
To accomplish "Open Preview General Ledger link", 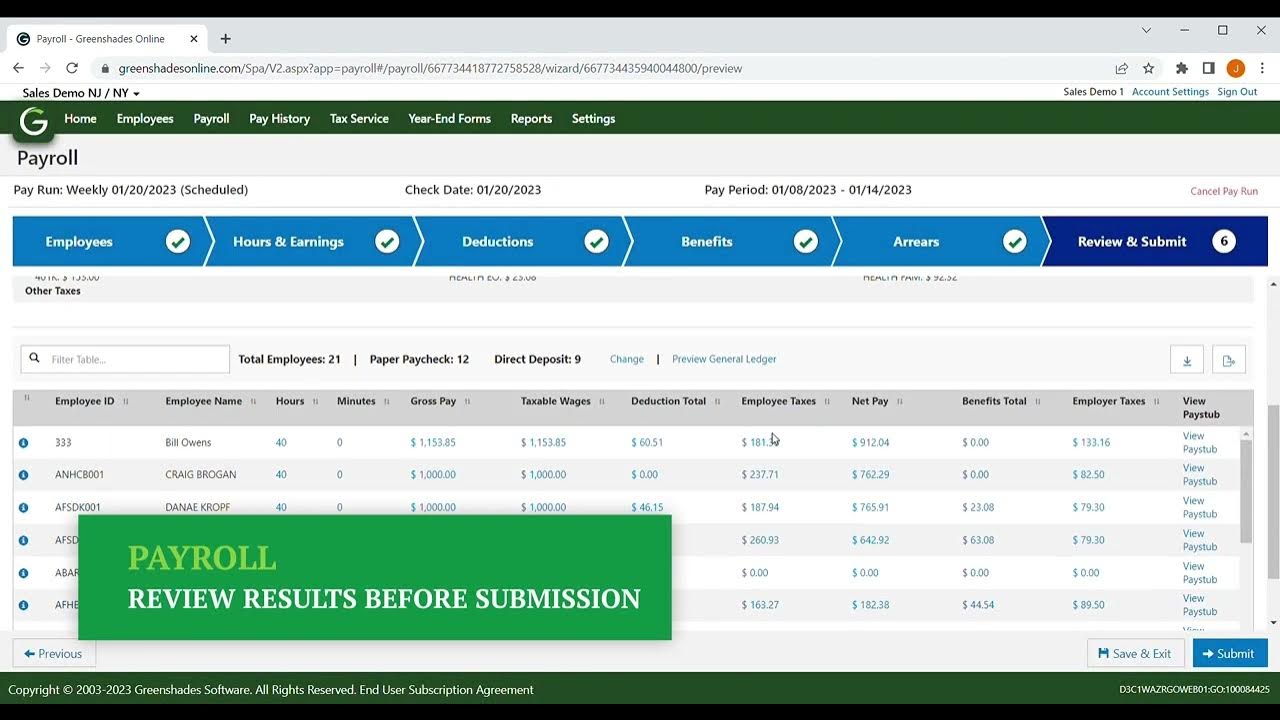I will click(x=724, y=359).
